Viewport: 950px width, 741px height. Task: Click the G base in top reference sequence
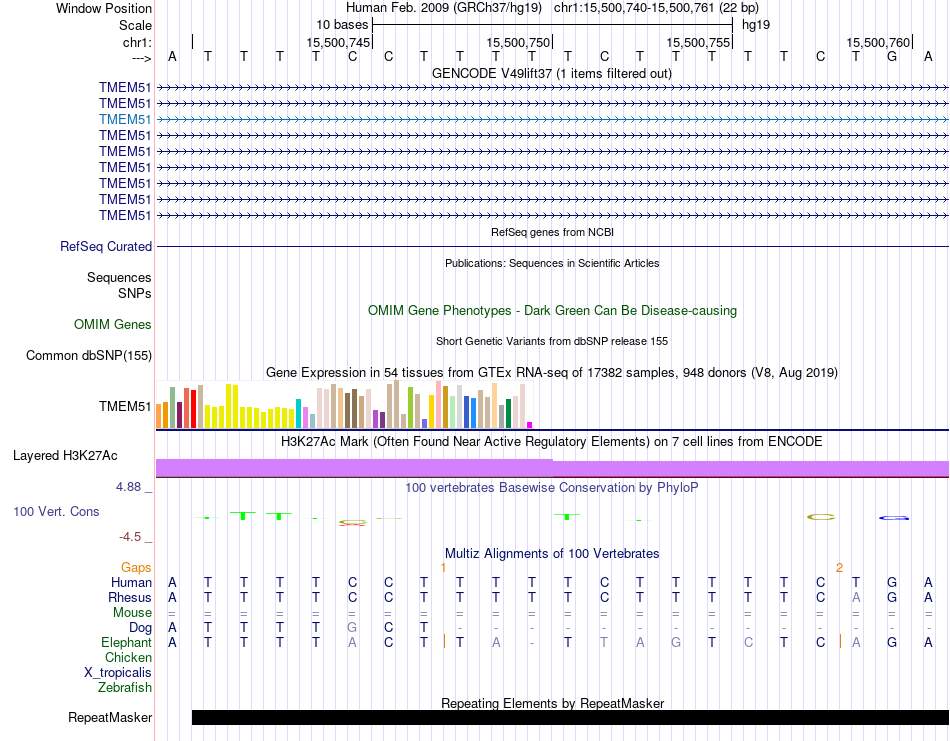point(892,56)
